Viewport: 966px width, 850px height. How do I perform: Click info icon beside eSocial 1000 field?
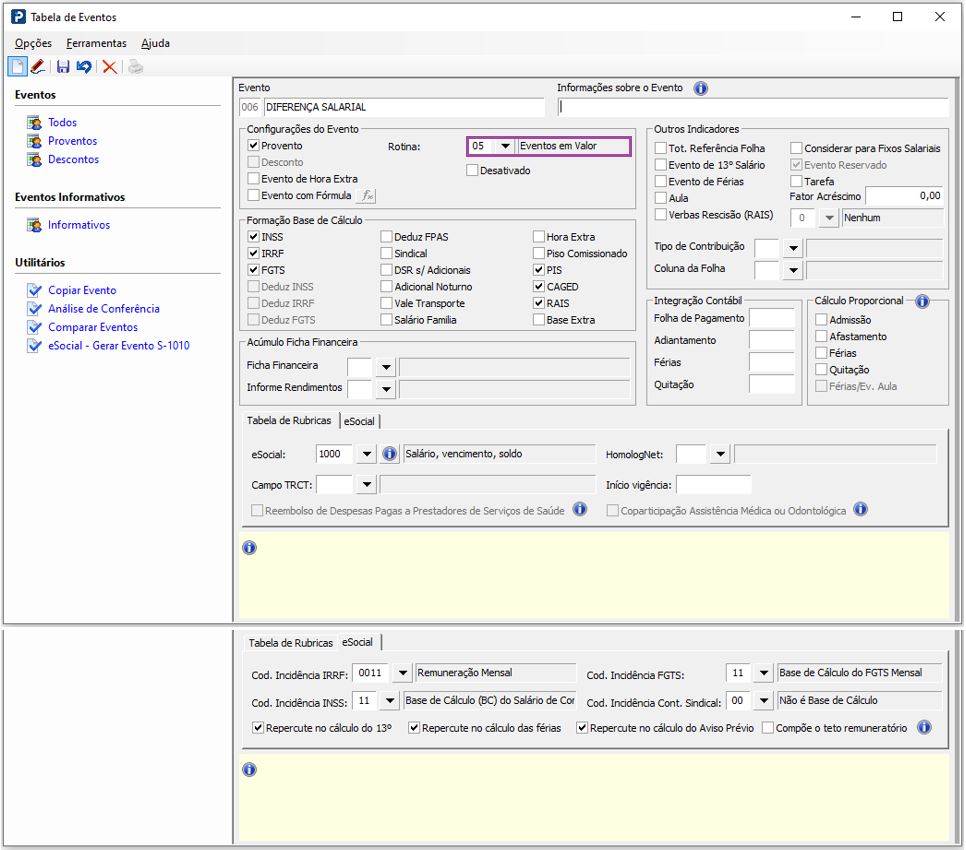389,454
